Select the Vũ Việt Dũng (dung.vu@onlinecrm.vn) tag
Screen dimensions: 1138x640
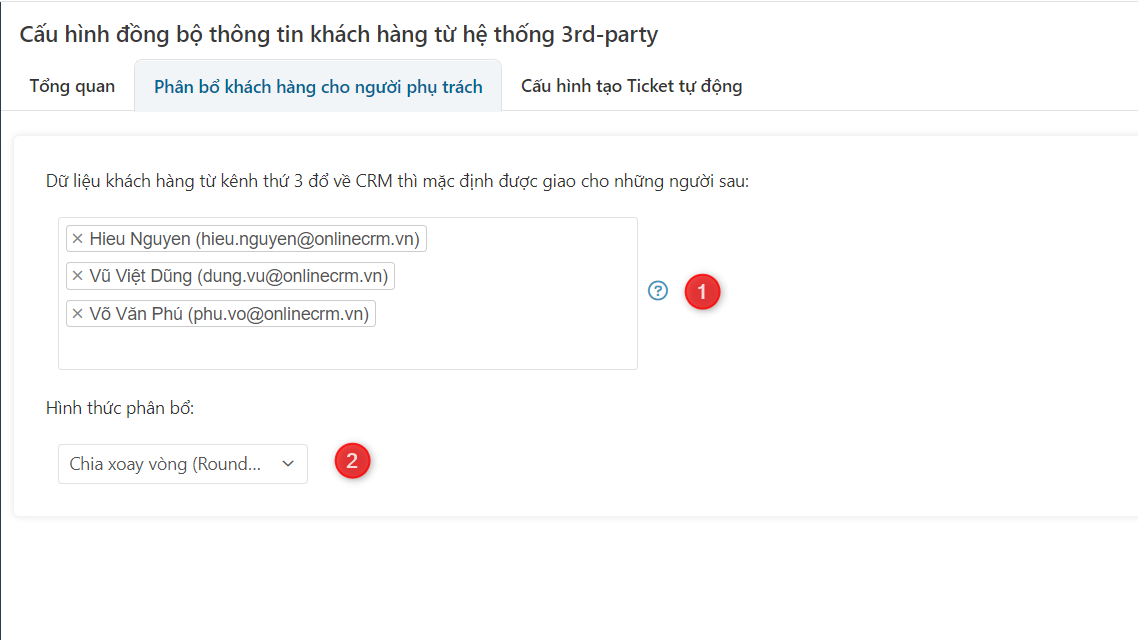230,276
